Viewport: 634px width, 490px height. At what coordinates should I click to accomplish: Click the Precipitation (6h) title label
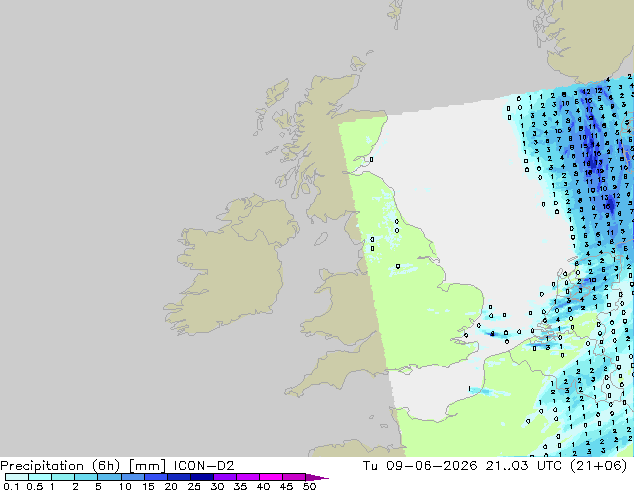[x=60, y=466]
